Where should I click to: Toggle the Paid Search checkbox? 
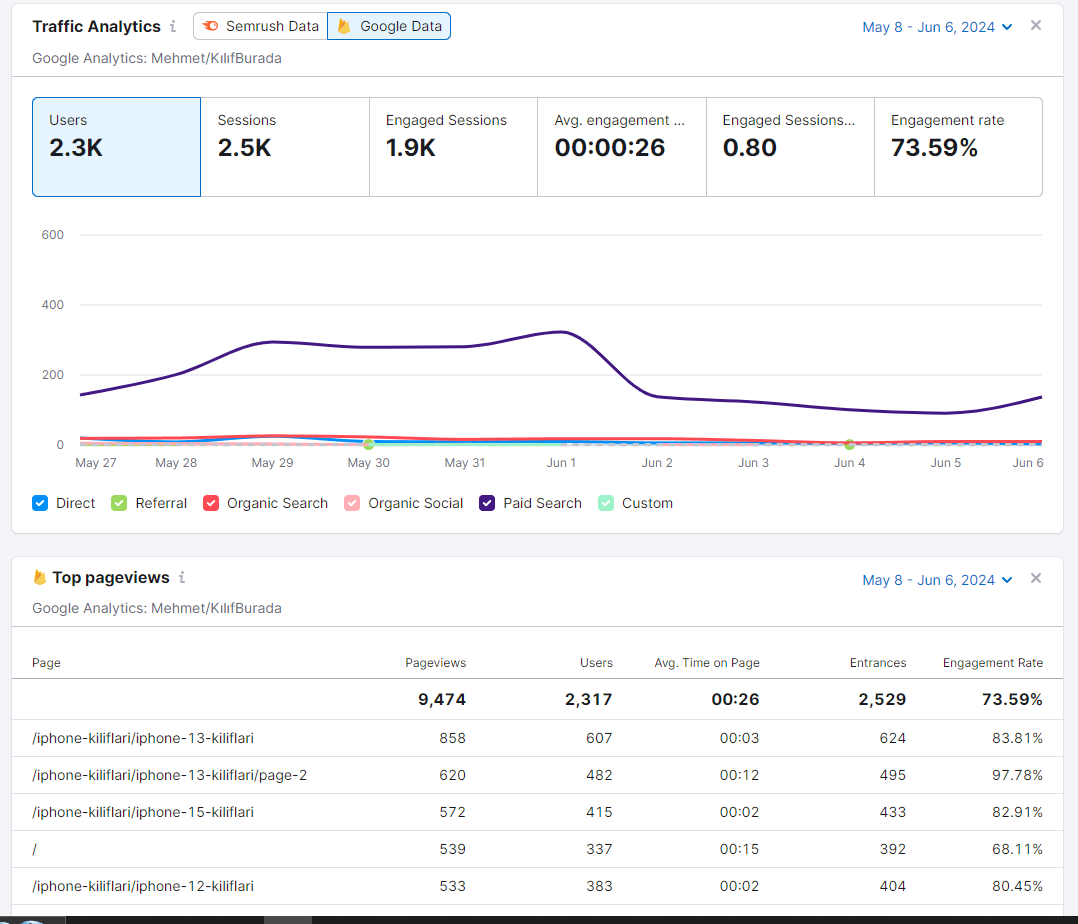click(x=487, y=503)
